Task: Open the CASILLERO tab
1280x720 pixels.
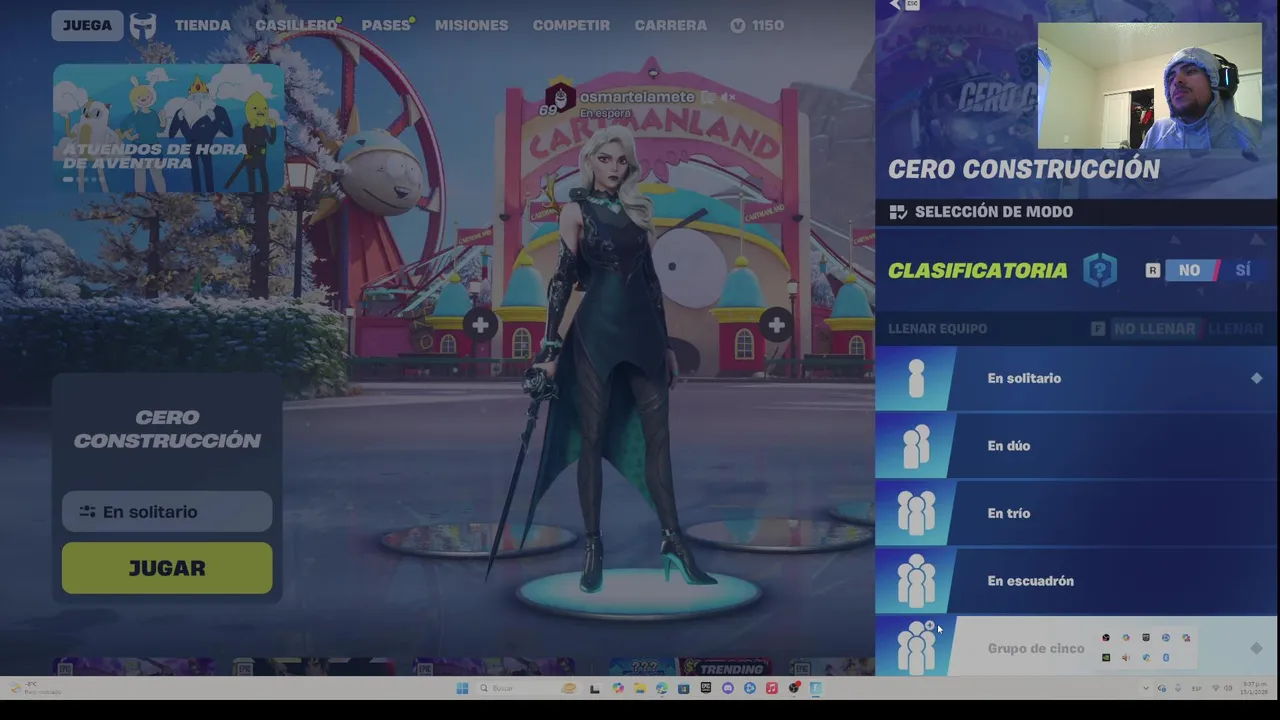Action: [296, 25]
